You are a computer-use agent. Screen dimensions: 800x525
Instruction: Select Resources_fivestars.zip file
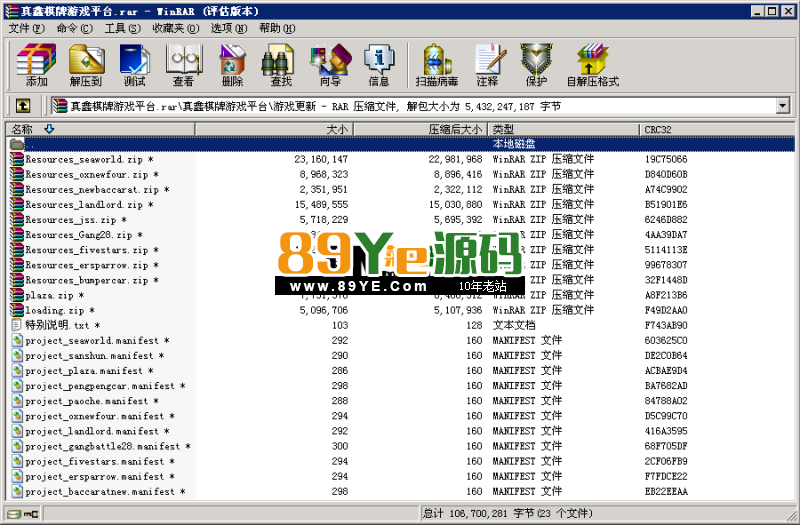(x=92, y=250)
